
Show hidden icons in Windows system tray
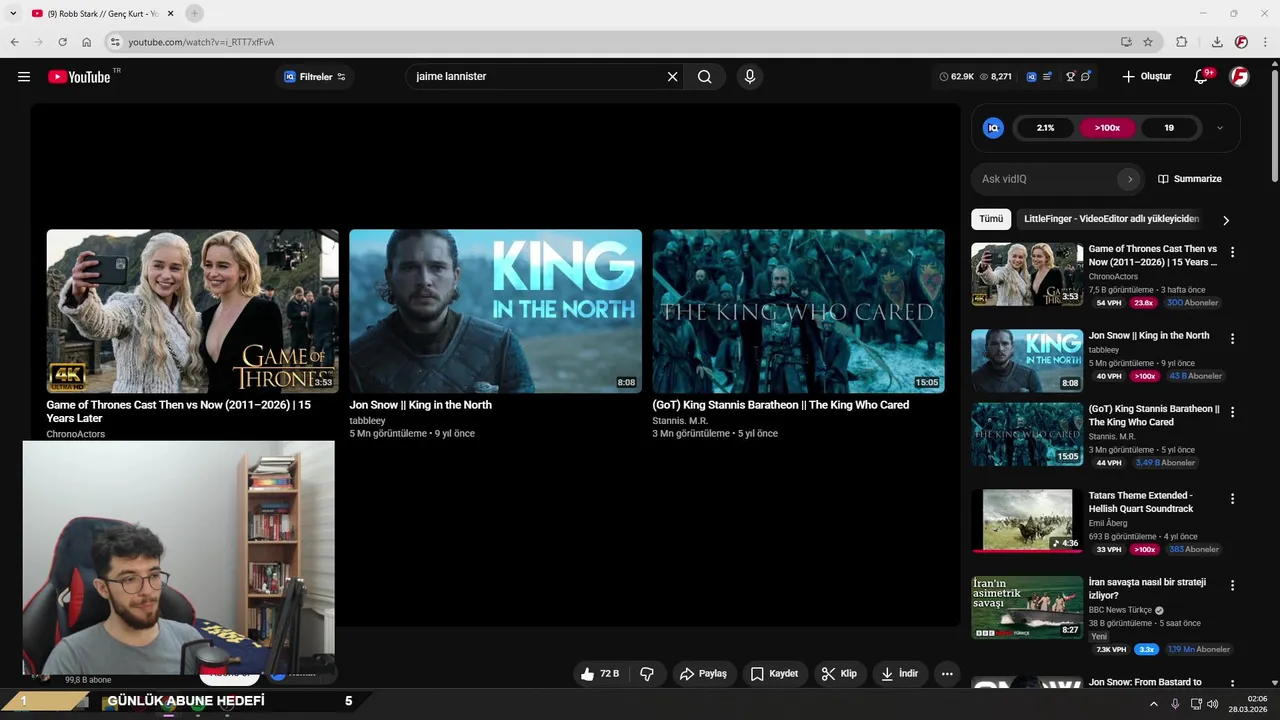(1153, 704)
